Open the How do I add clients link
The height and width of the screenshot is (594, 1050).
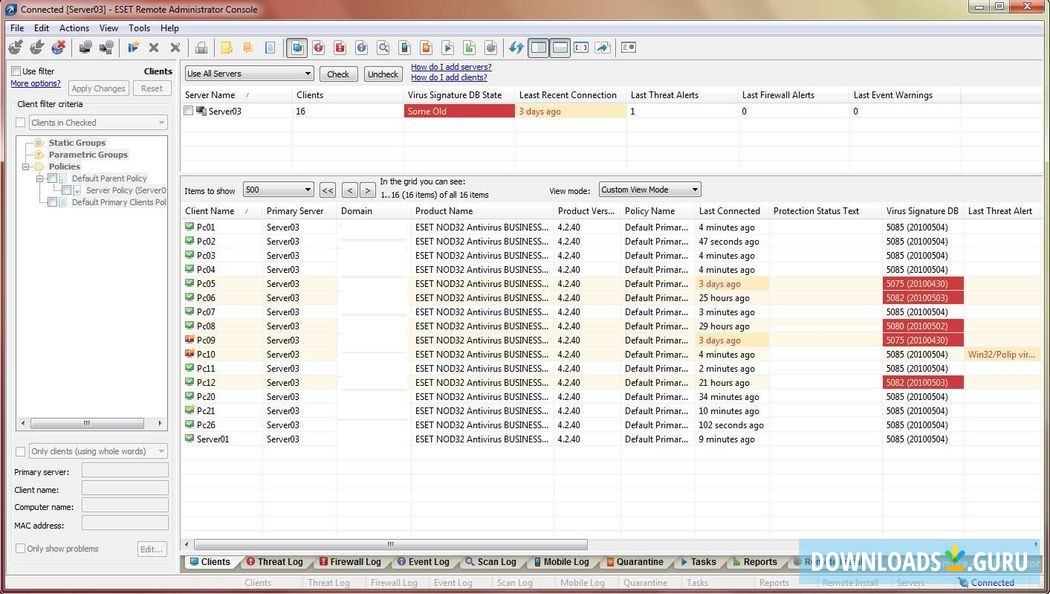[x=449, y=77]
